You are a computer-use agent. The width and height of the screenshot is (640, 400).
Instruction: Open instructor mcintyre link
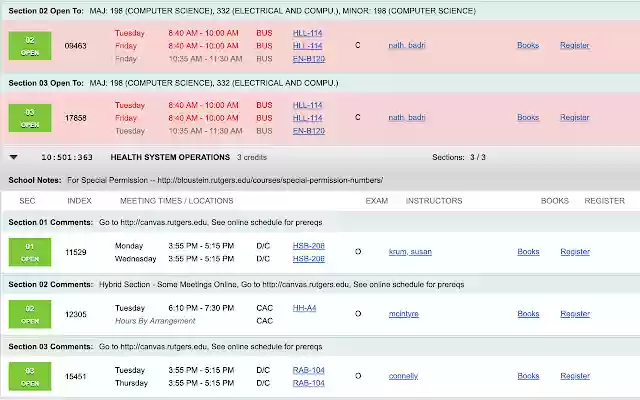tap(404, 314)
